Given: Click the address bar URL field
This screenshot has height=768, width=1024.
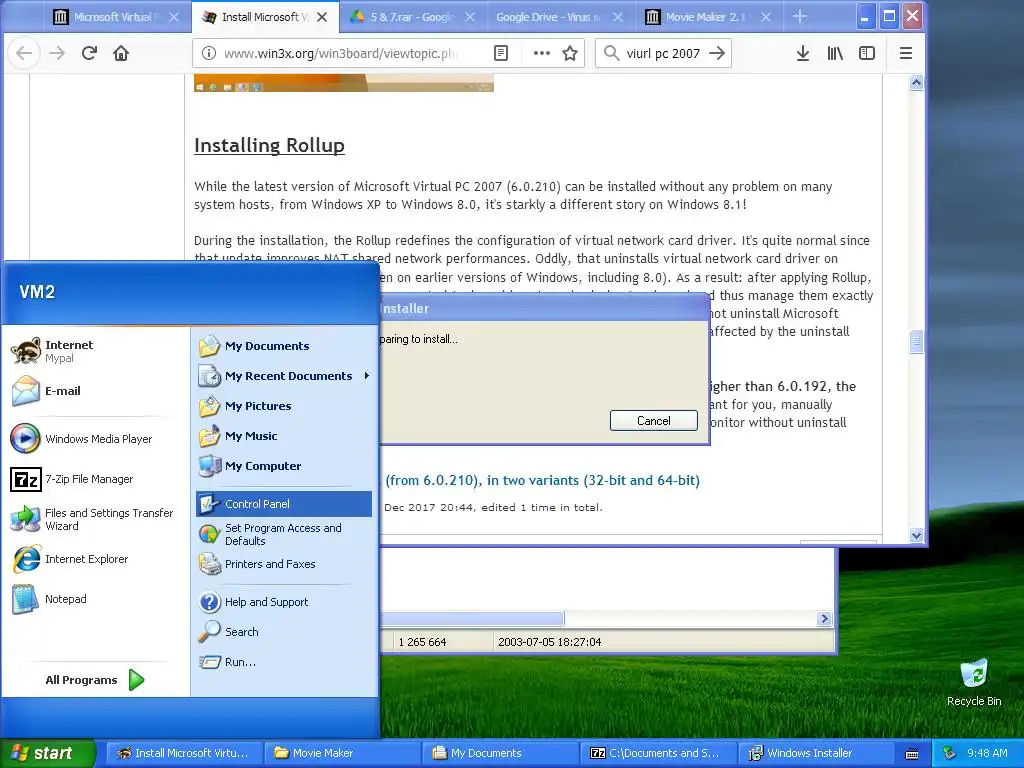Looking at the screenshot, I should point(340,53).
